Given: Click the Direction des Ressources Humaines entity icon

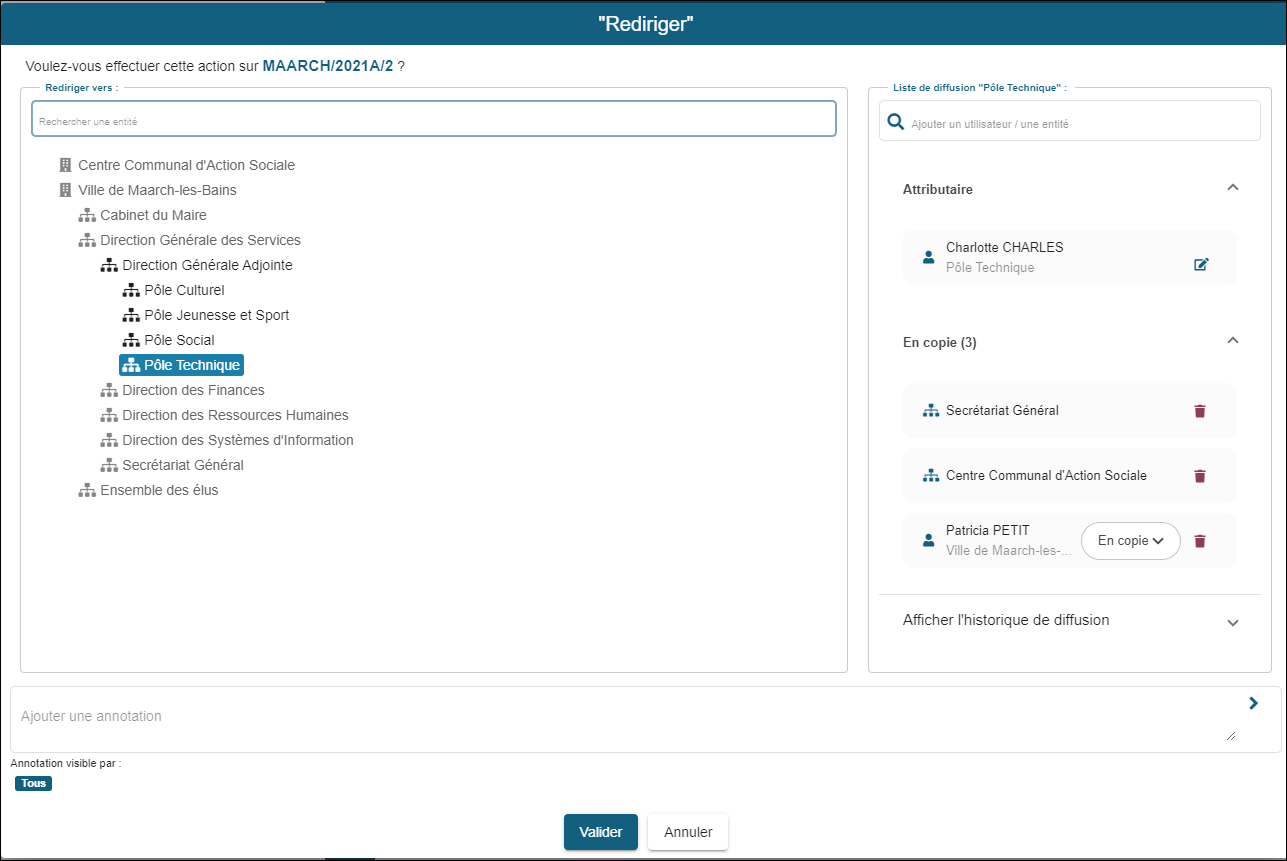Looking at the screenshot, I should click(x=109, y=415).
